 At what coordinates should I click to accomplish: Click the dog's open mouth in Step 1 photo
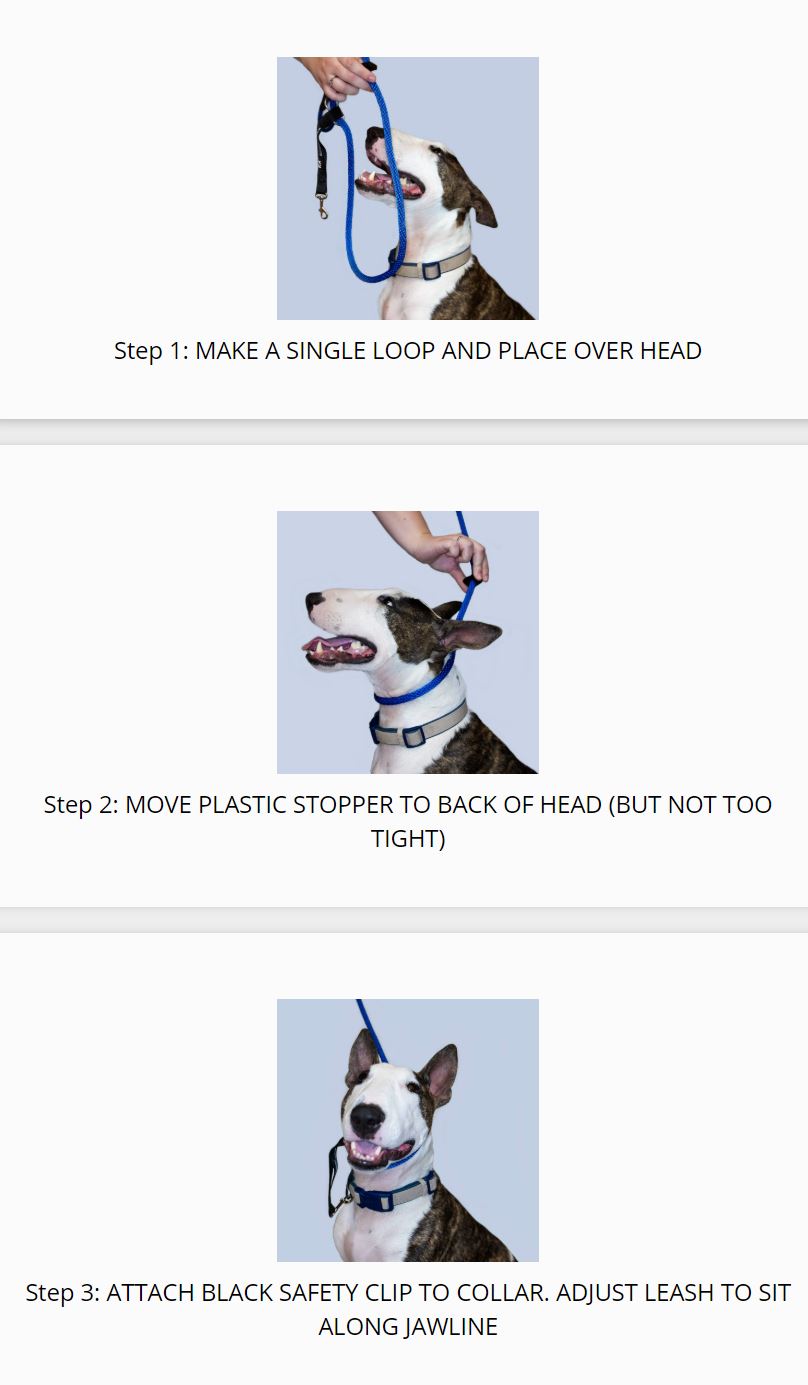point(390,182)
